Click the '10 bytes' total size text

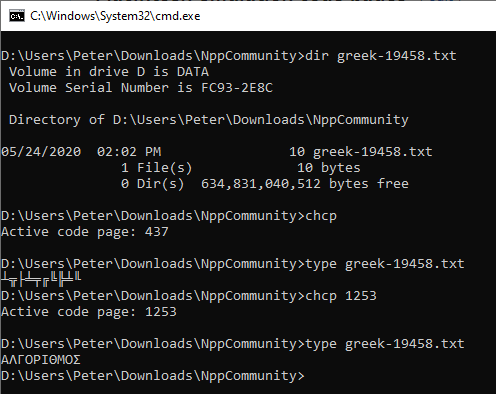(329, 168)
